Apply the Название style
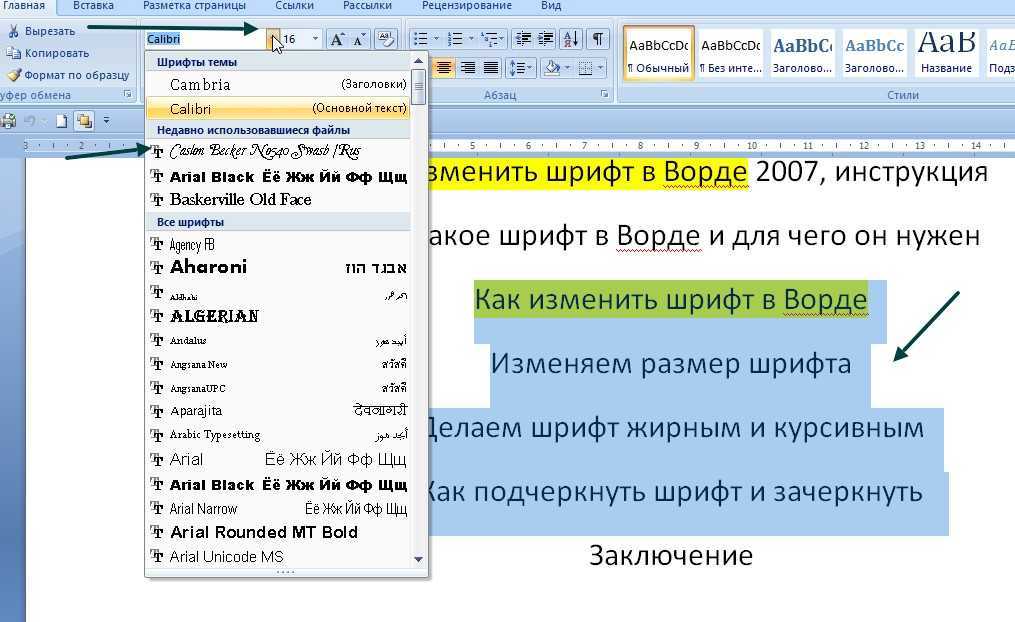 946,53
